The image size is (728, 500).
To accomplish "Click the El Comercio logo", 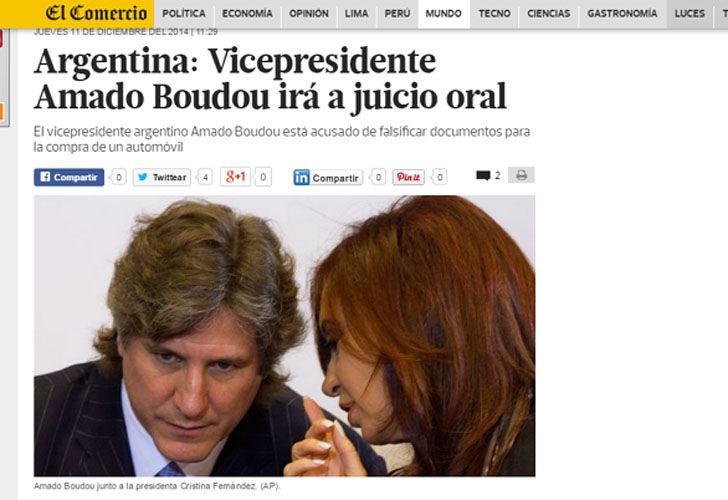I will pos(96,13).
